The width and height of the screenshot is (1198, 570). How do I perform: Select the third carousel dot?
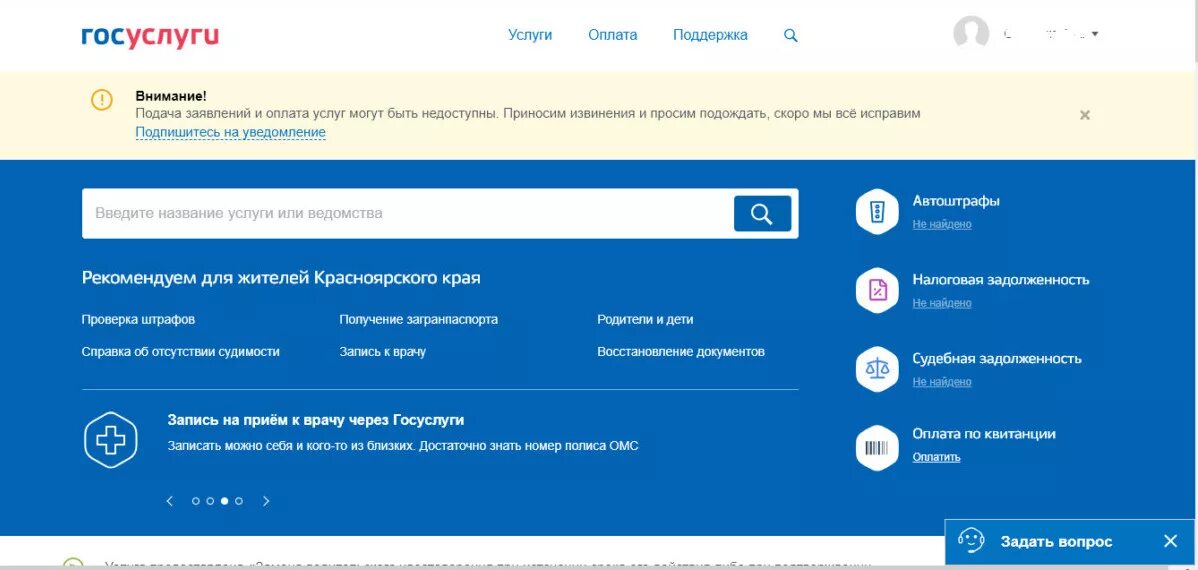pos(225,501)
